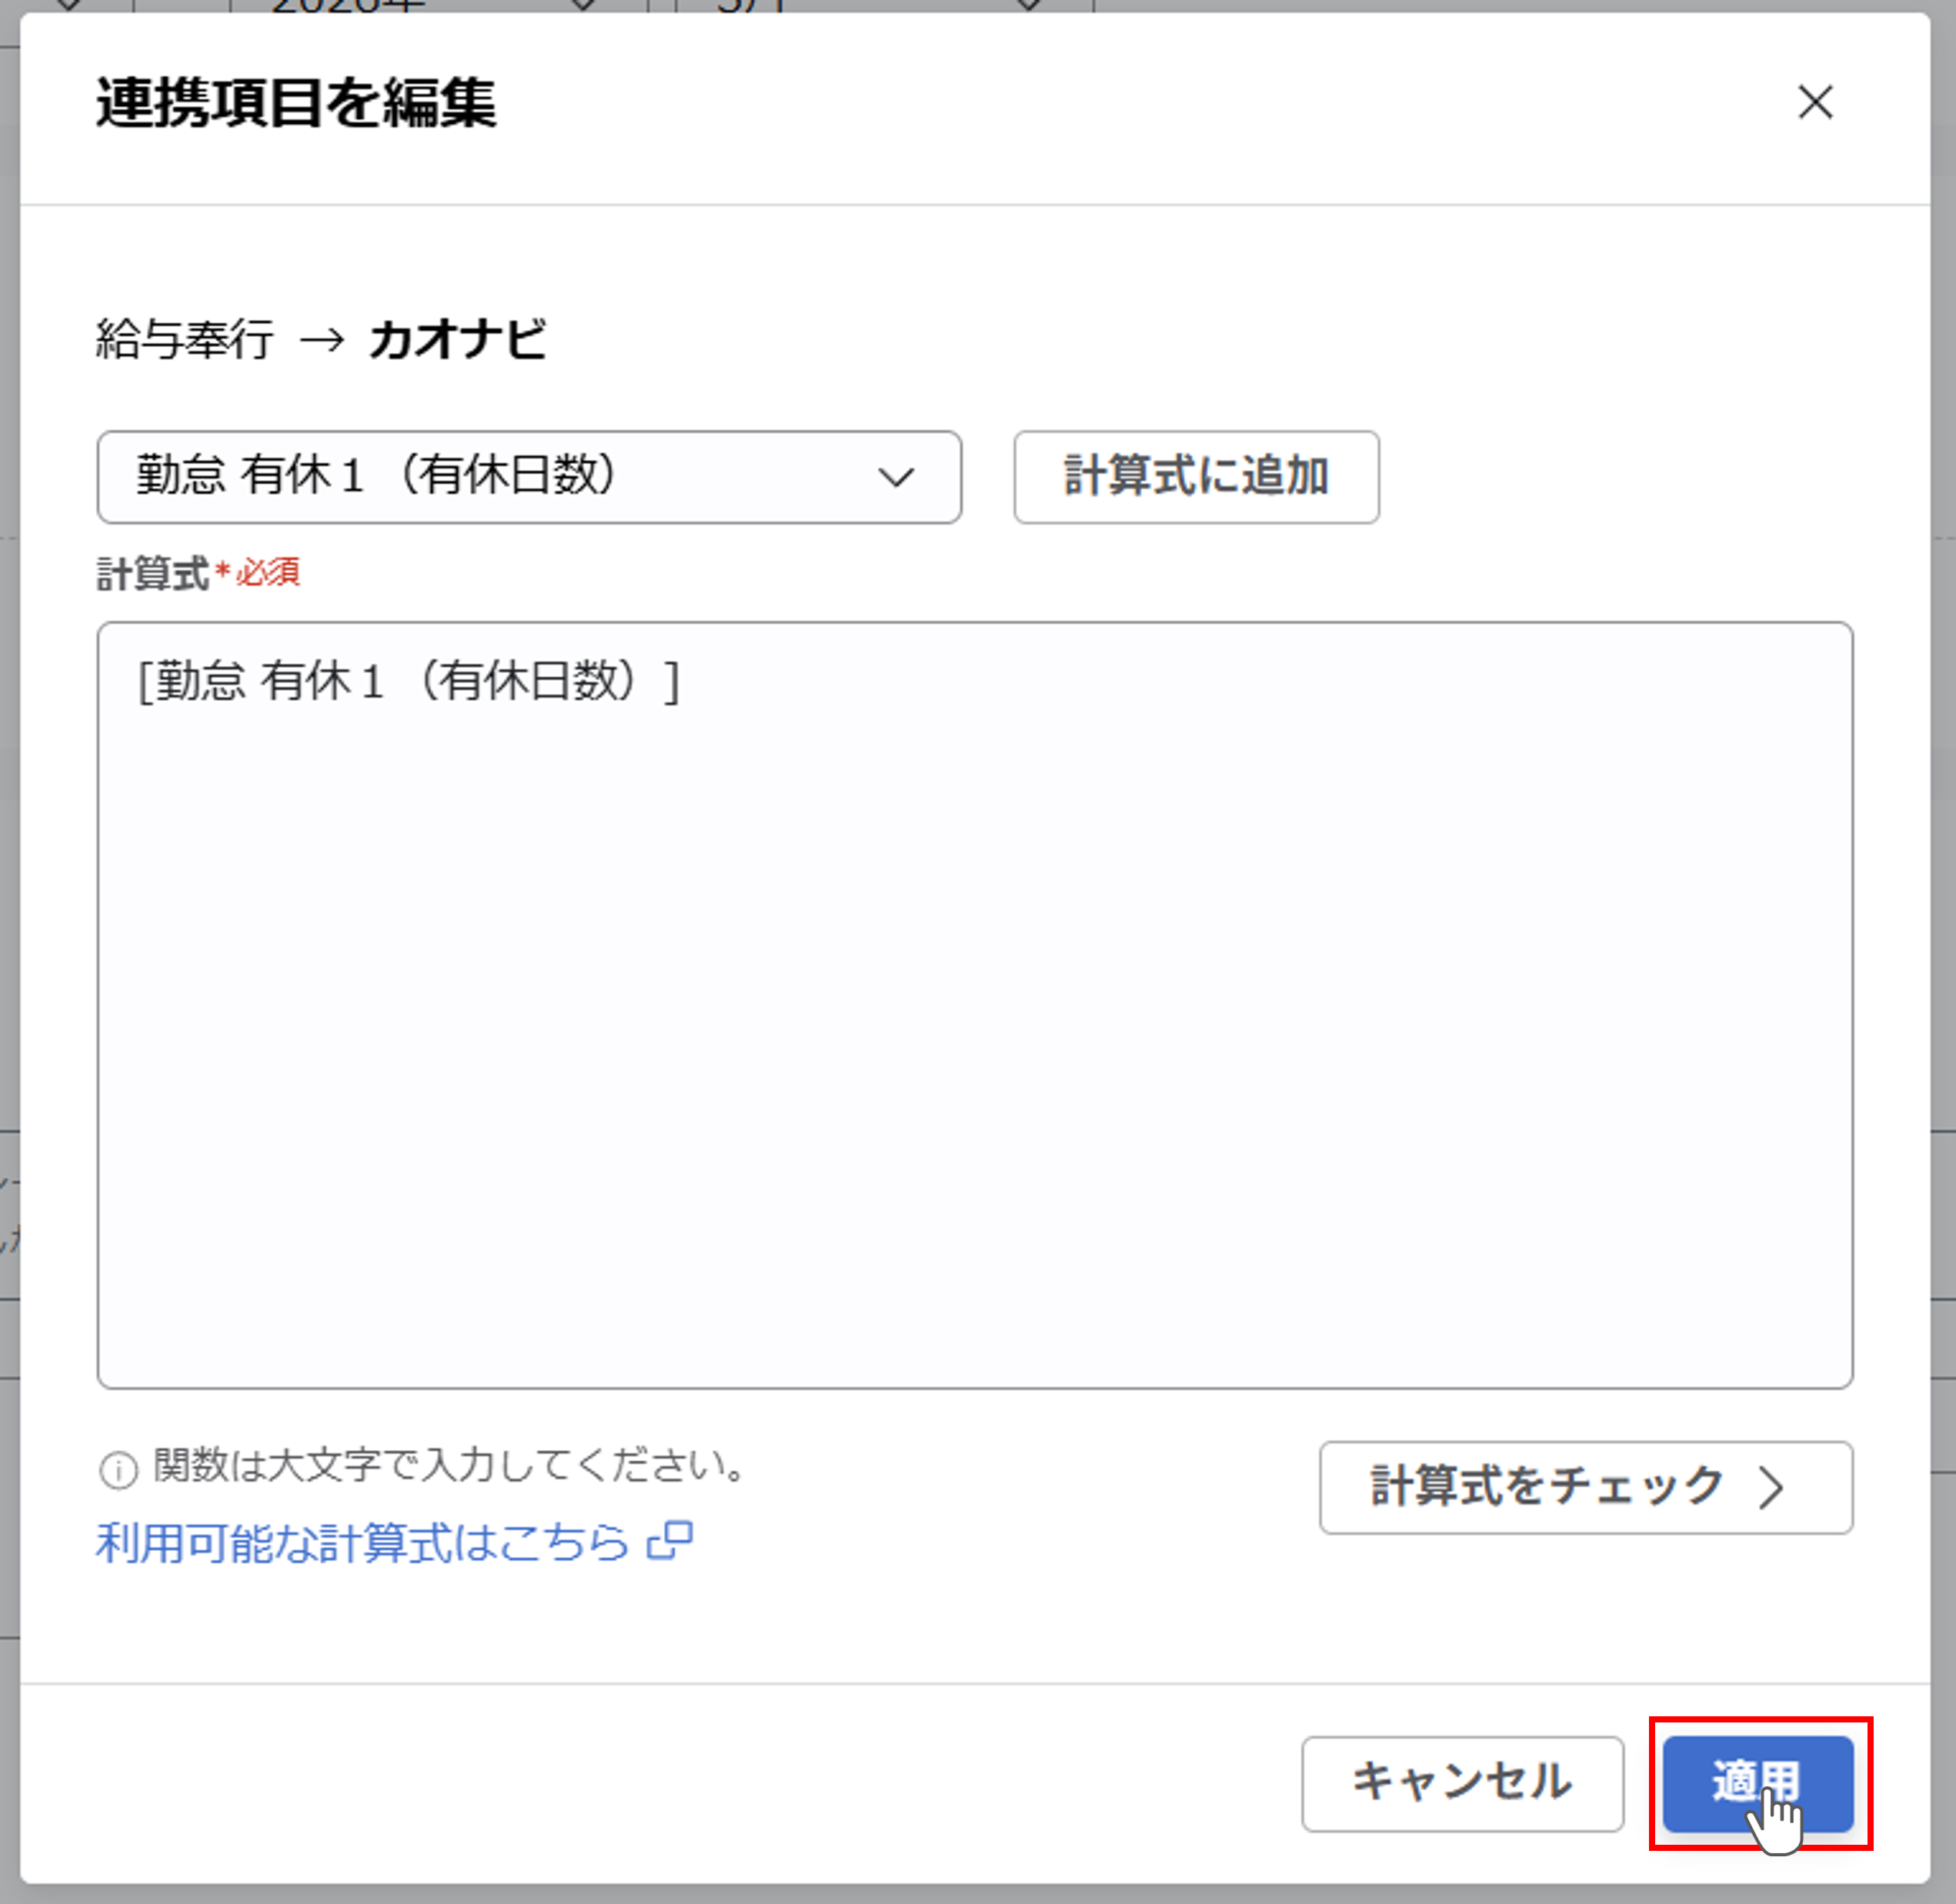Screen dimensions: 1956x1904
Task: Apply changes with the 適用 button
Action: tap(1758, 1783)
